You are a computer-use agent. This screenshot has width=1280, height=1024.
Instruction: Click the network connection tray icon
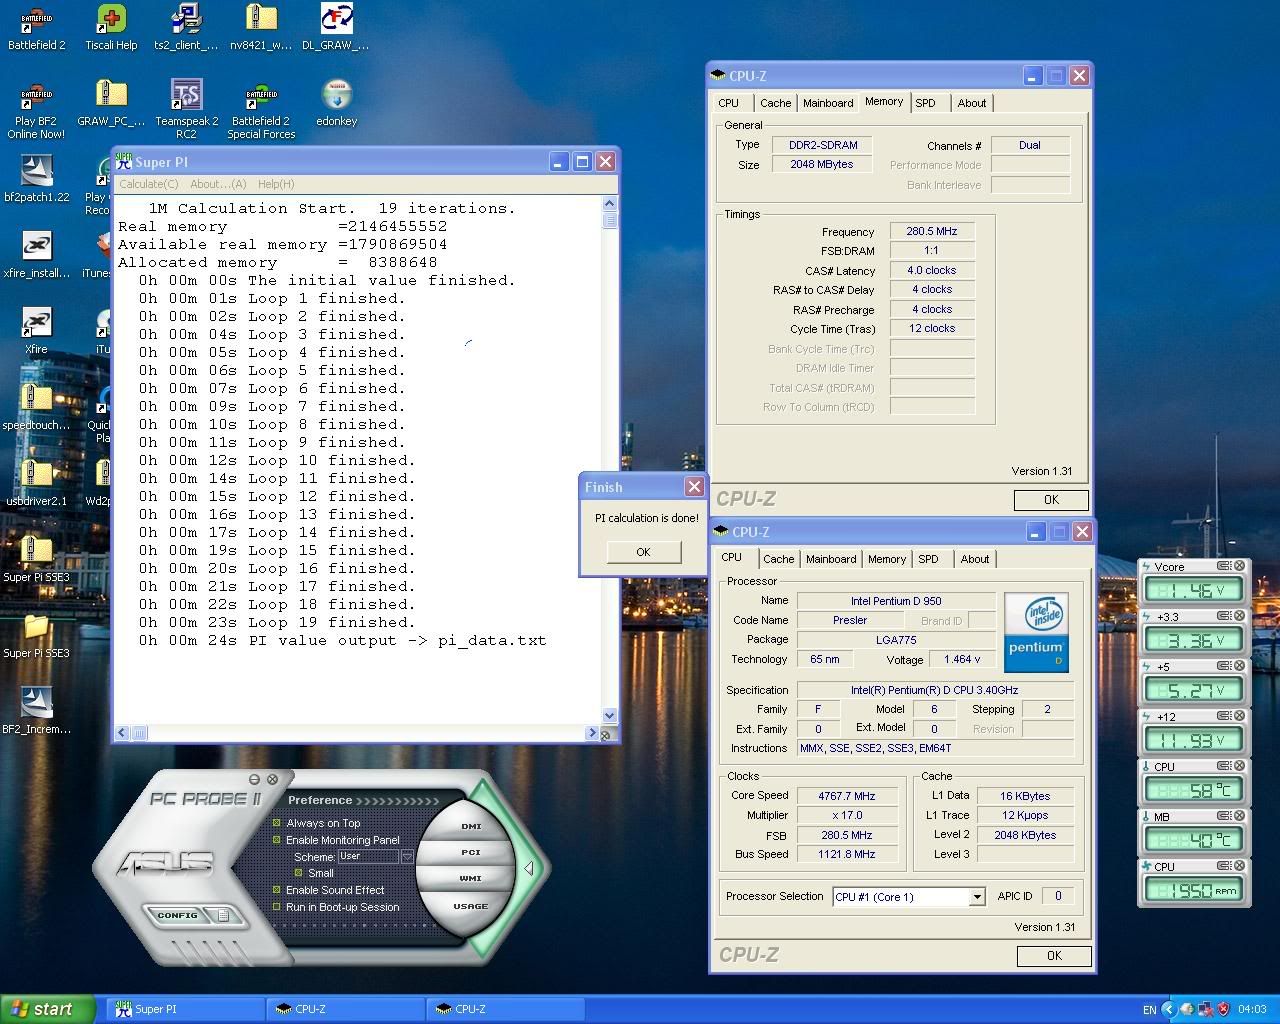1205,1009
